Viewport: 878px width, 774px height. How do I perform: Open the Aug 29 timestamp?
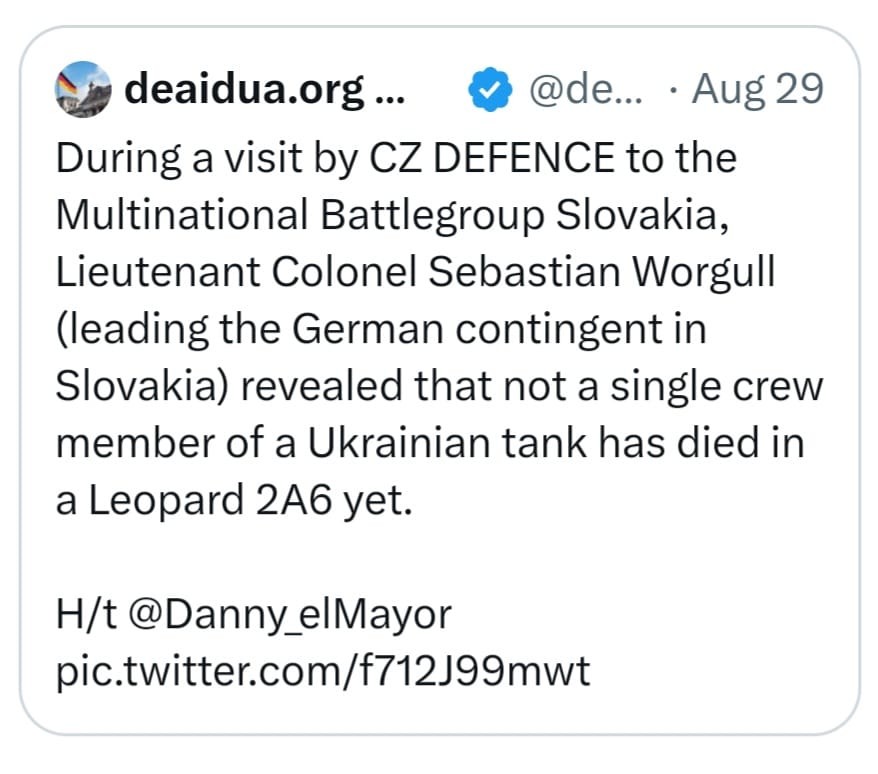coord(757,91)
